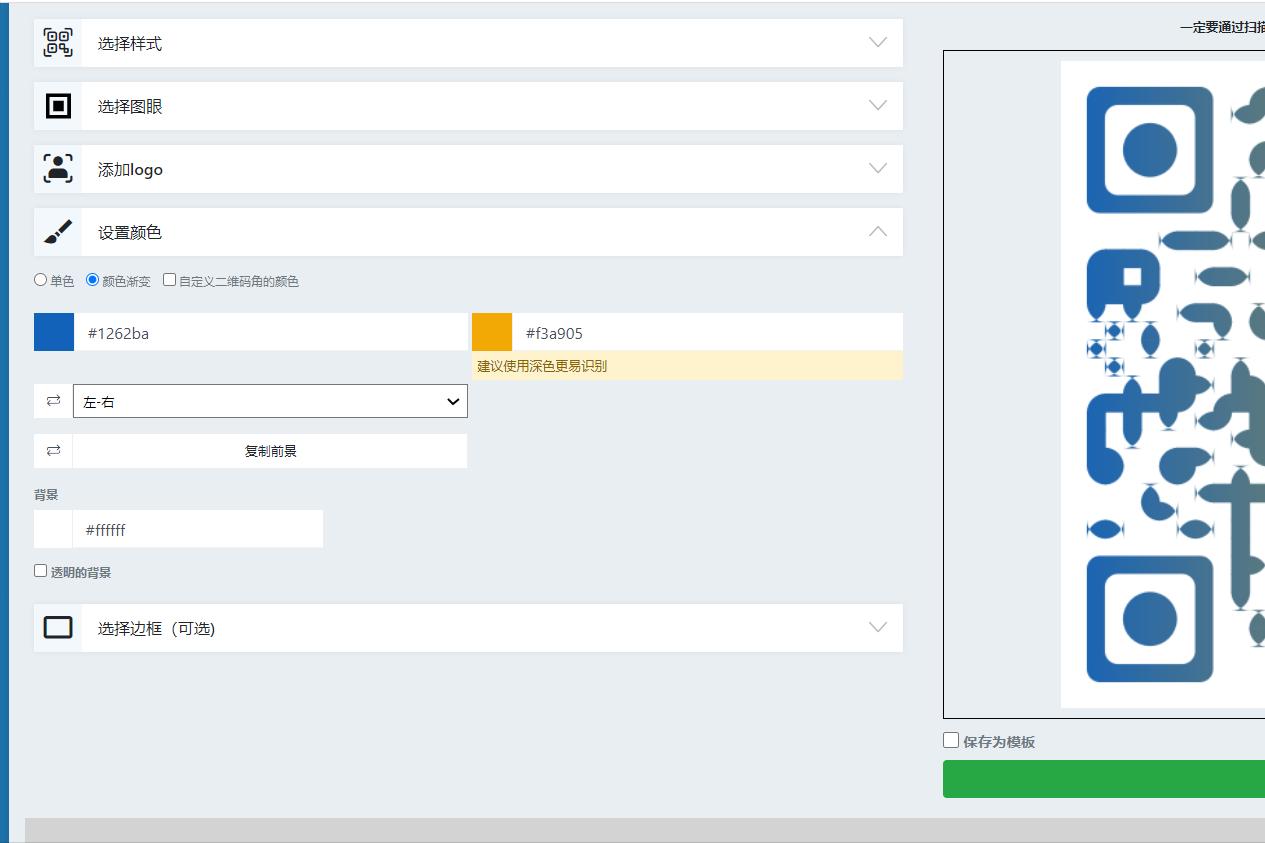The width and height of the screenshot is (1265, 843).
Task: Click the #1262ba hex input field
Action: [x=270, y=332]
